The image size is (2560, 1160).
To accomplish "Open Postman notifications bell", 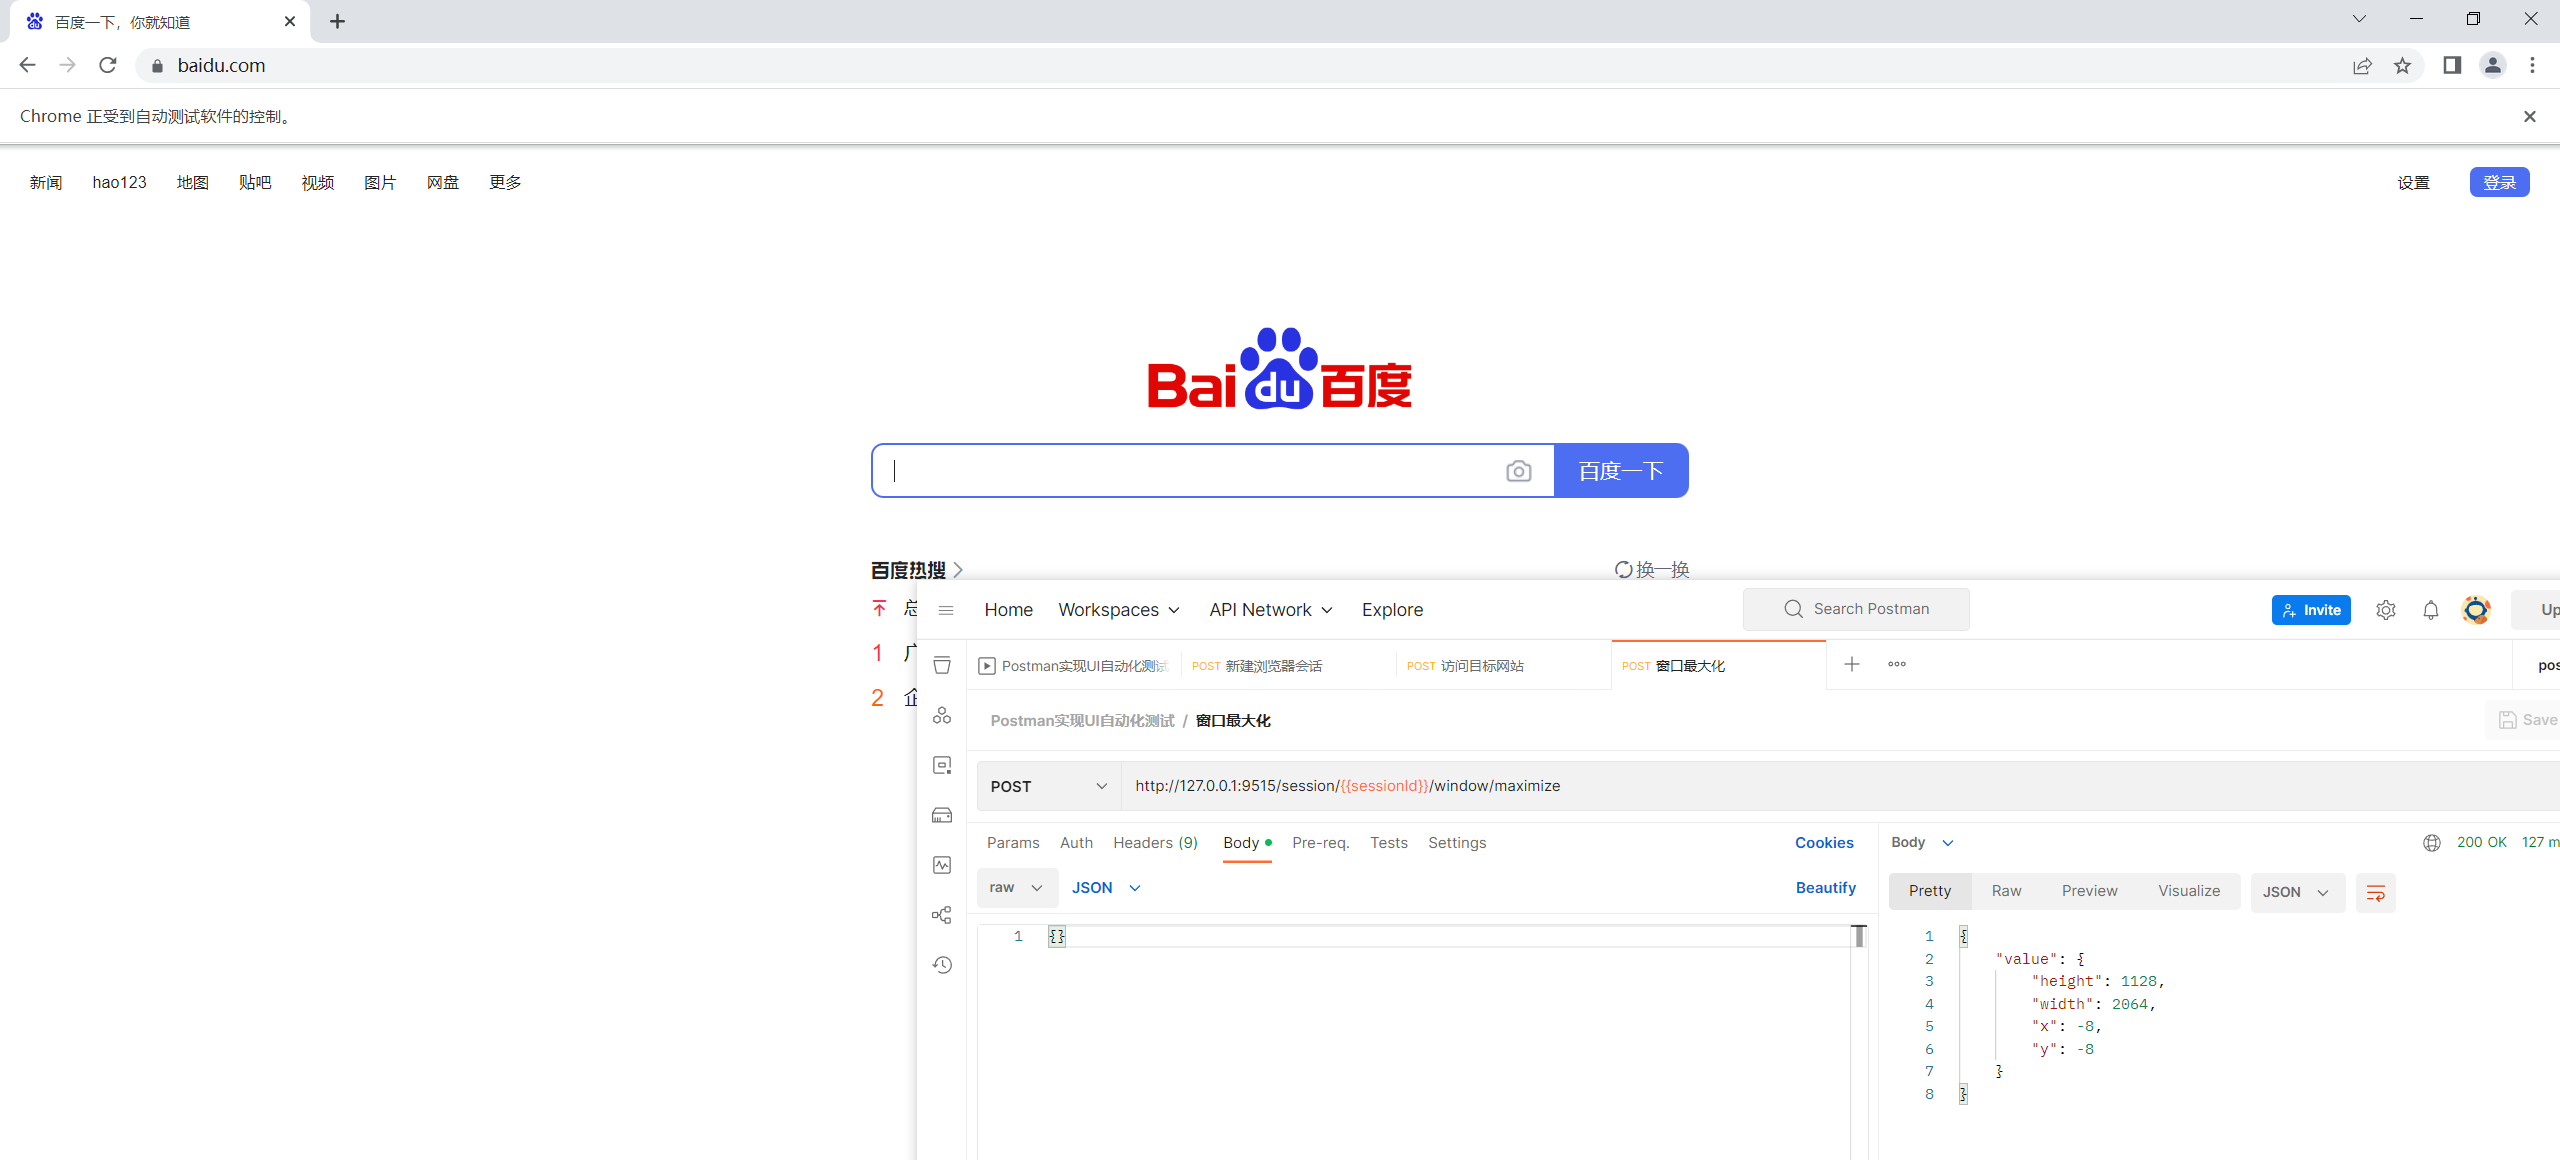I will (x=2431, y=610).
